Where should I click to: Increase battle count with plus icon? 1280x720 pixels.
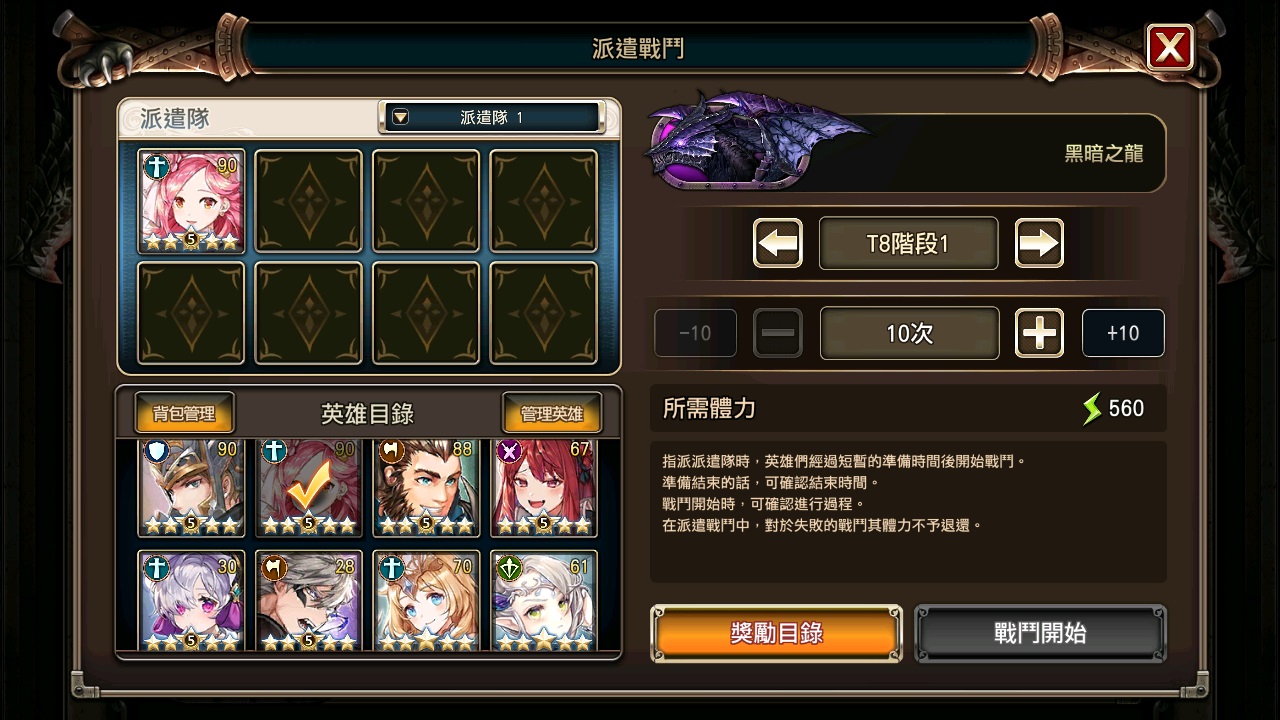1040,333
